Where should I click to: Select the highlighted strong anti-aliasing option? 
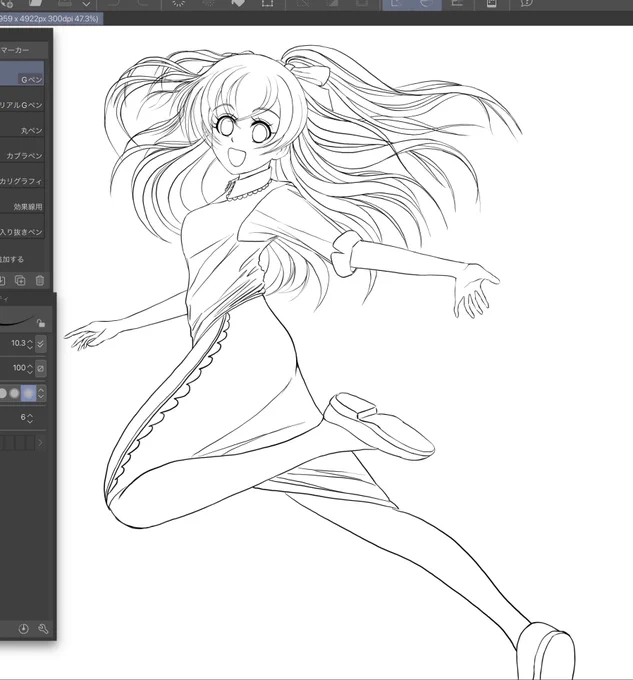29,393
